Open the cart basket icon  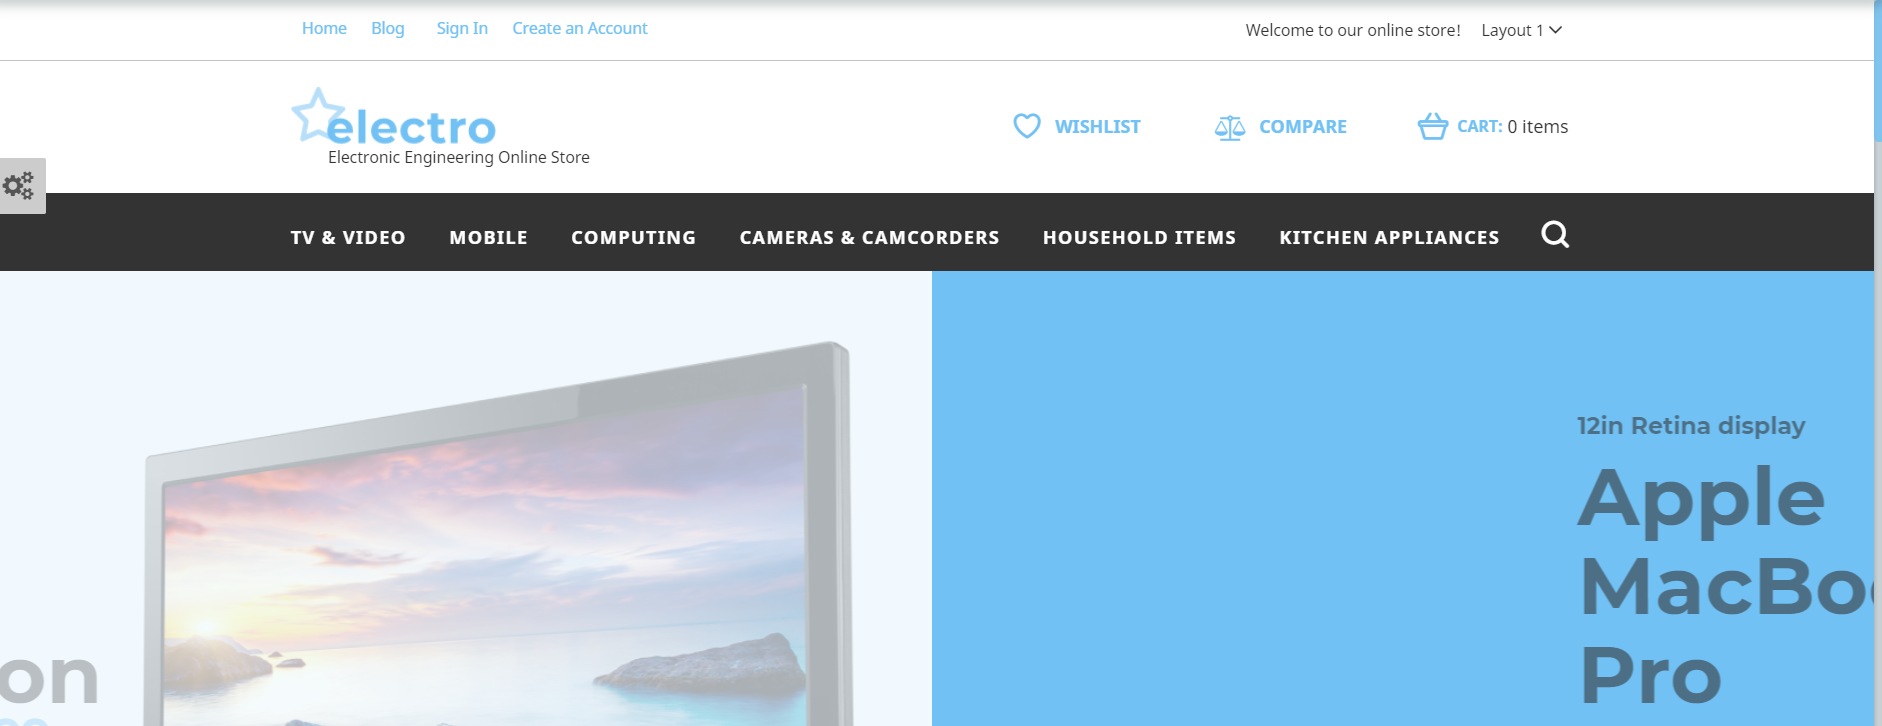(x=1432, y=126)
